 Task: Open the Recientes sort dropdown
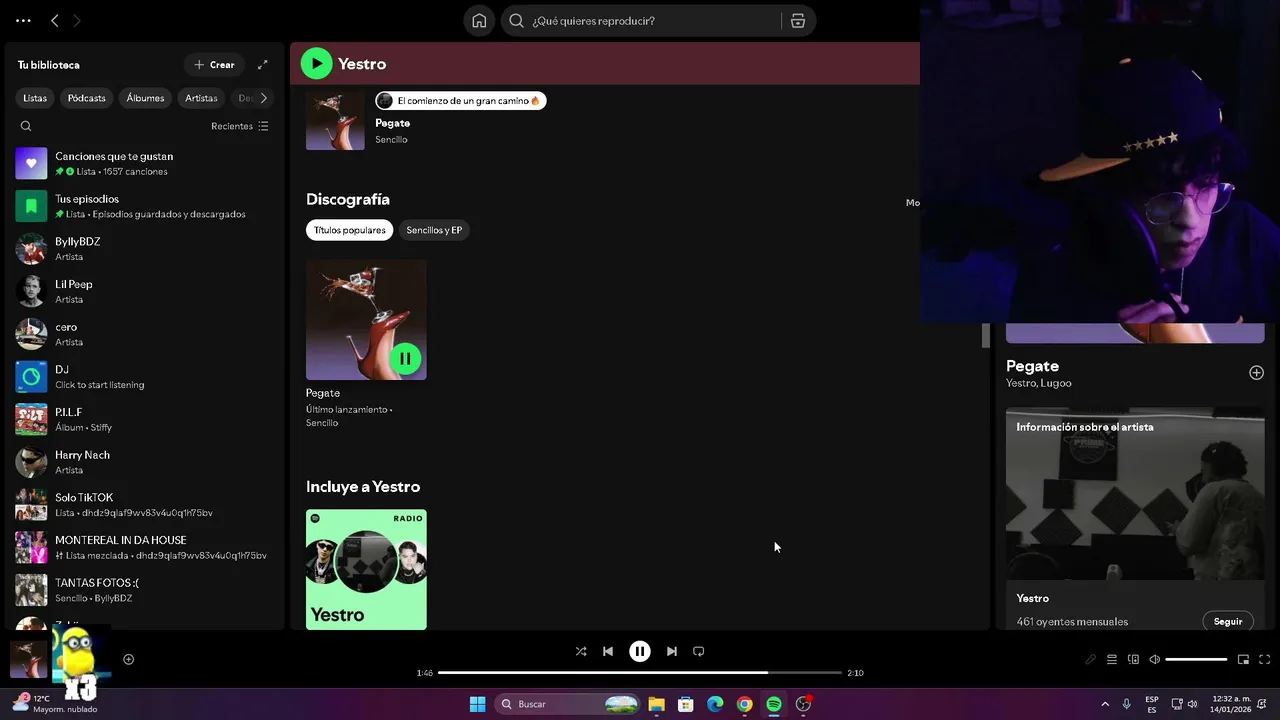tap(240, 126)
